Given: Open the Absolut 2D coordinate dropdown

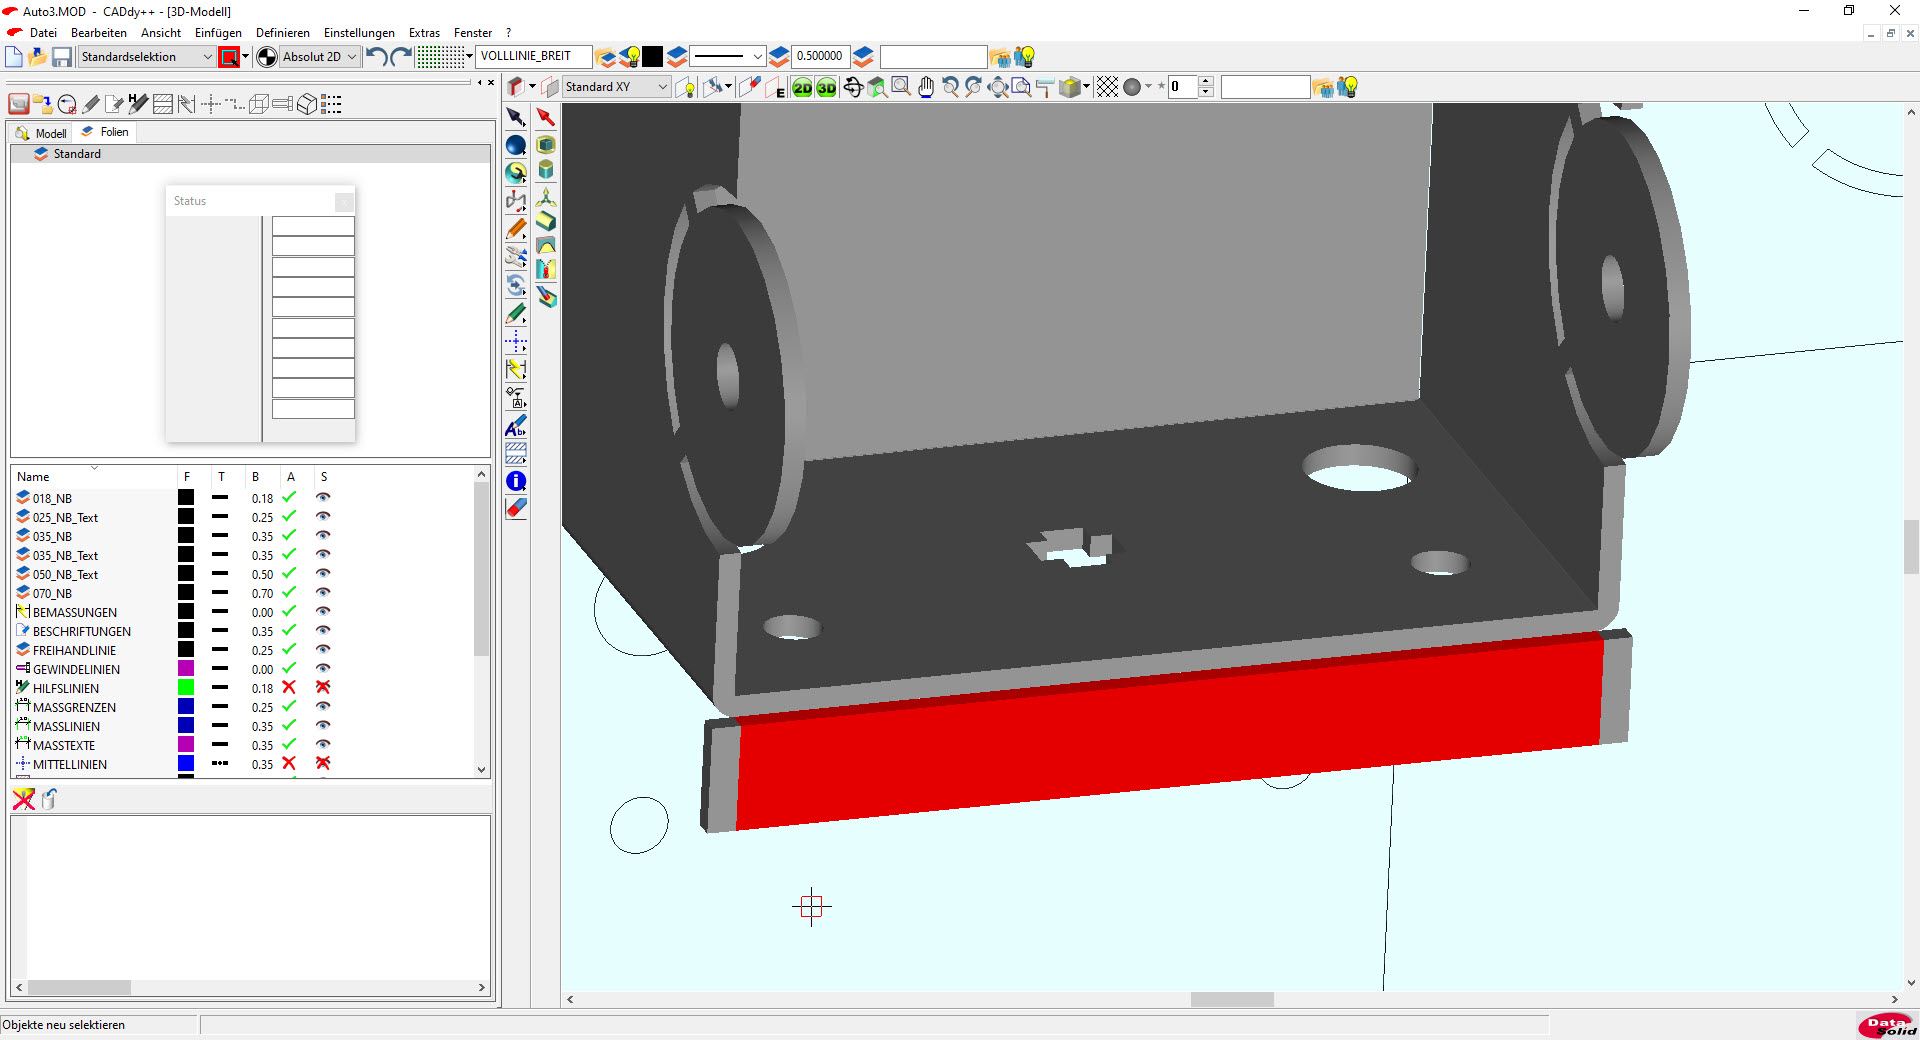Looking at the screenshot, I should (x=351, y=57).
